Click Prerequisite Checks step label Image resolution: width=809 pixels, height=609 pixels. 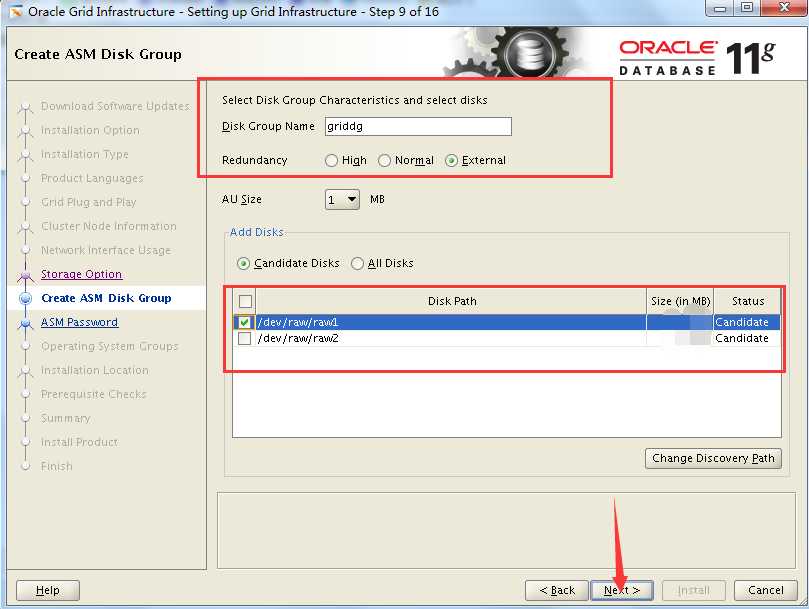point(93,394)
